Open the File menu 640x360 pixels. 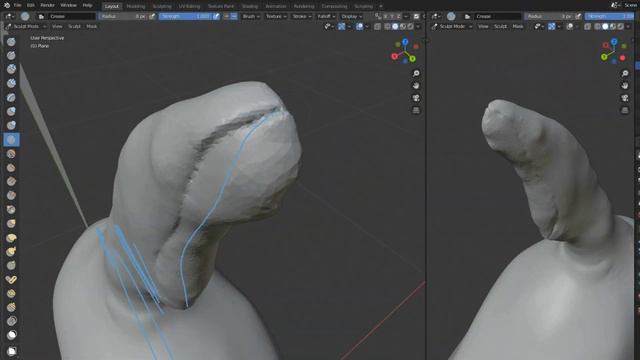(x=18, y=5)
